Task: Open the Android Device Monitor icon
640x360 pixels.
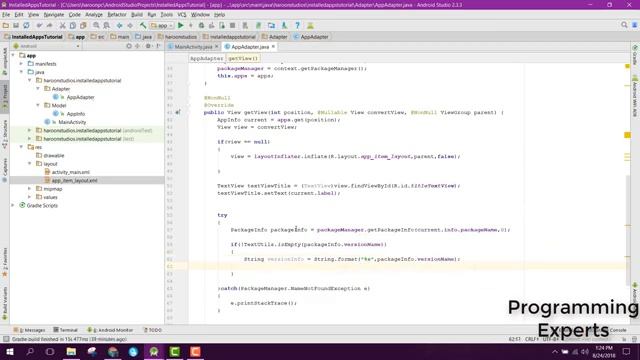Action: 310,25
